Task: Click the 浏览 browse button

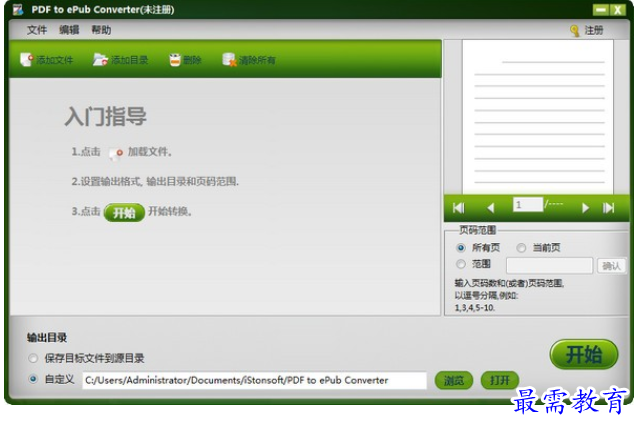Action: pyautogui.click(x=454, y=380)
